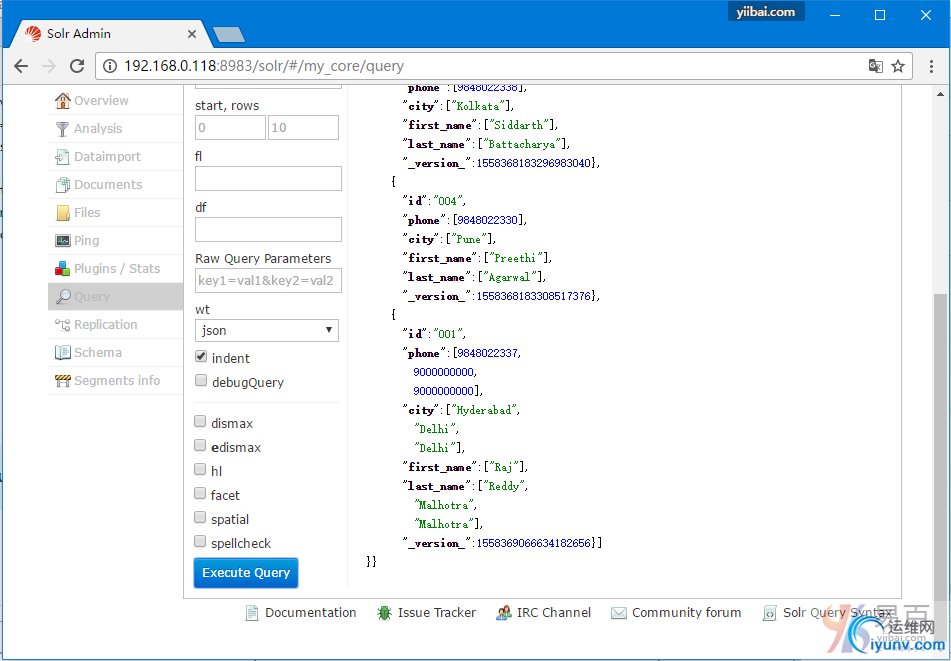
Task: Enable the dismax checkbox
Action: point(200,421)
